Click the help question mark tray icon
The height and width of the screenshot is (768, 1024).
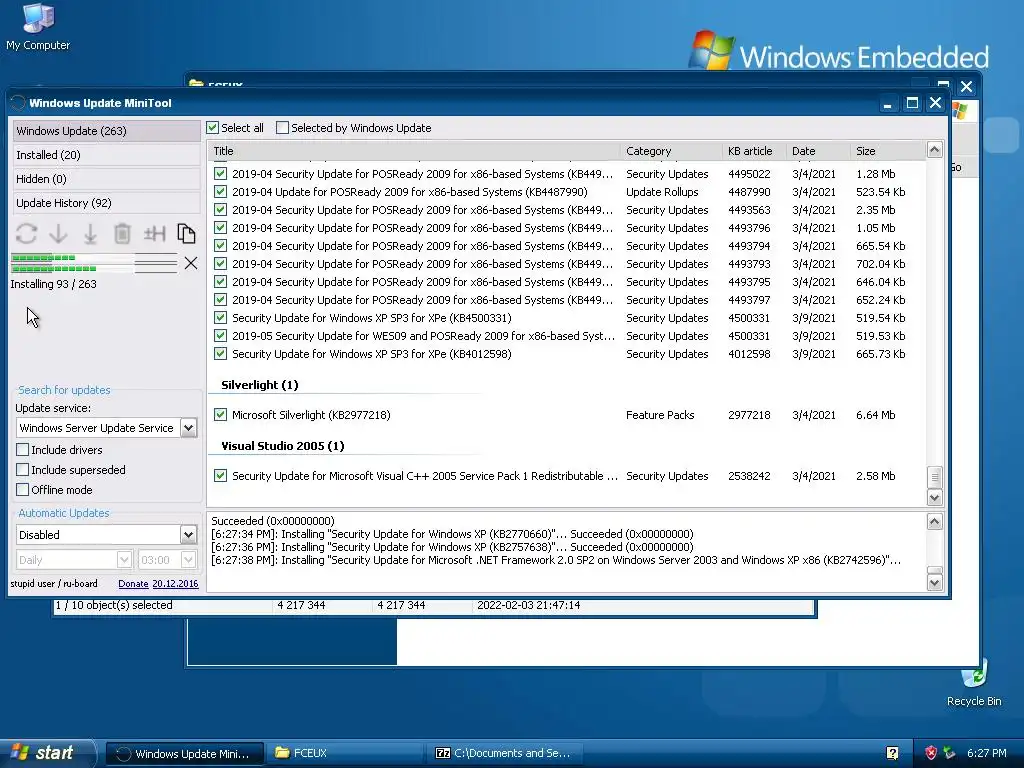coord(892,753)
